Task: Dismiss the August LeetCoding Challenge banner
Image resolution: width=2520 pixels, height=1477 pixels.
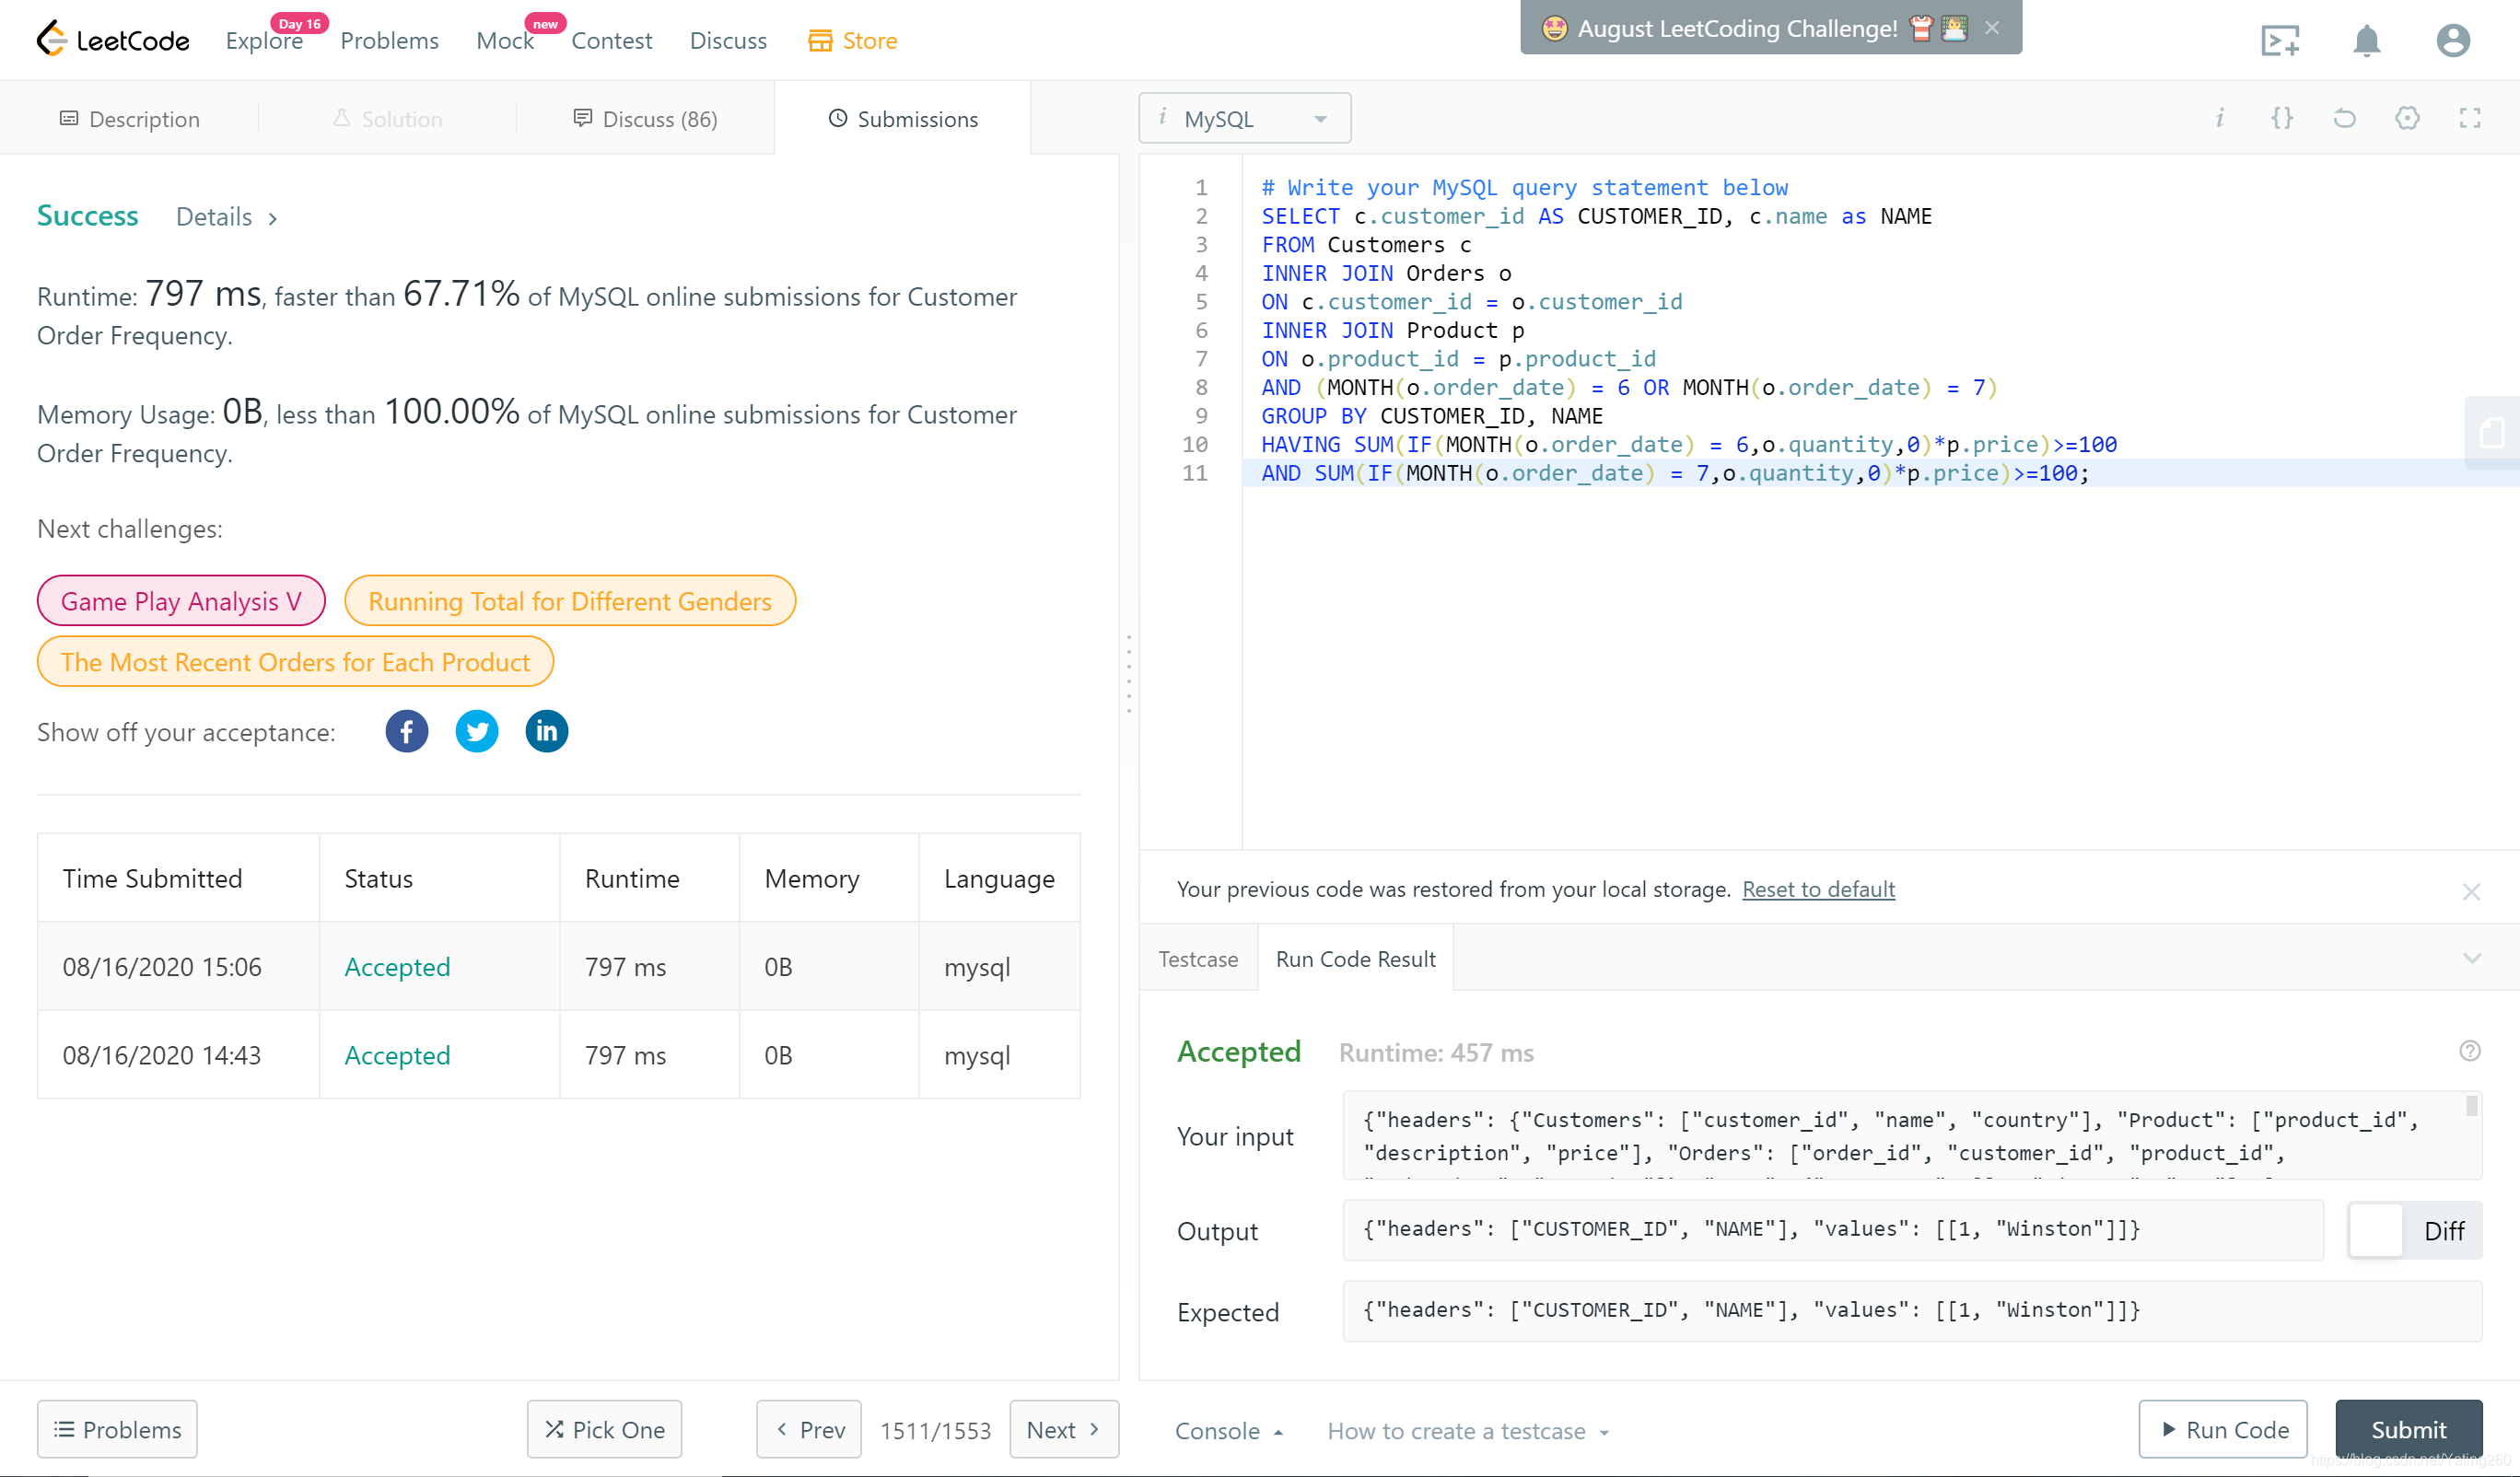Action: coord(1992,28)
